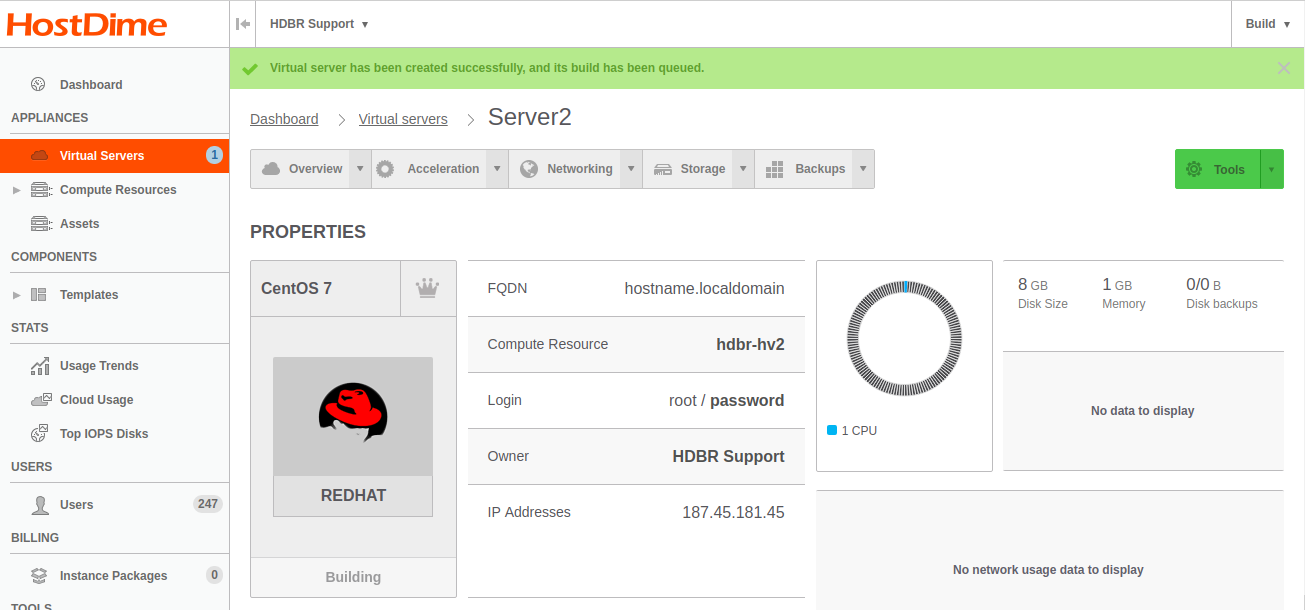Collapse the sidebar with the arrow icon
Screen dimensions: 1305x610
(243, 24)
